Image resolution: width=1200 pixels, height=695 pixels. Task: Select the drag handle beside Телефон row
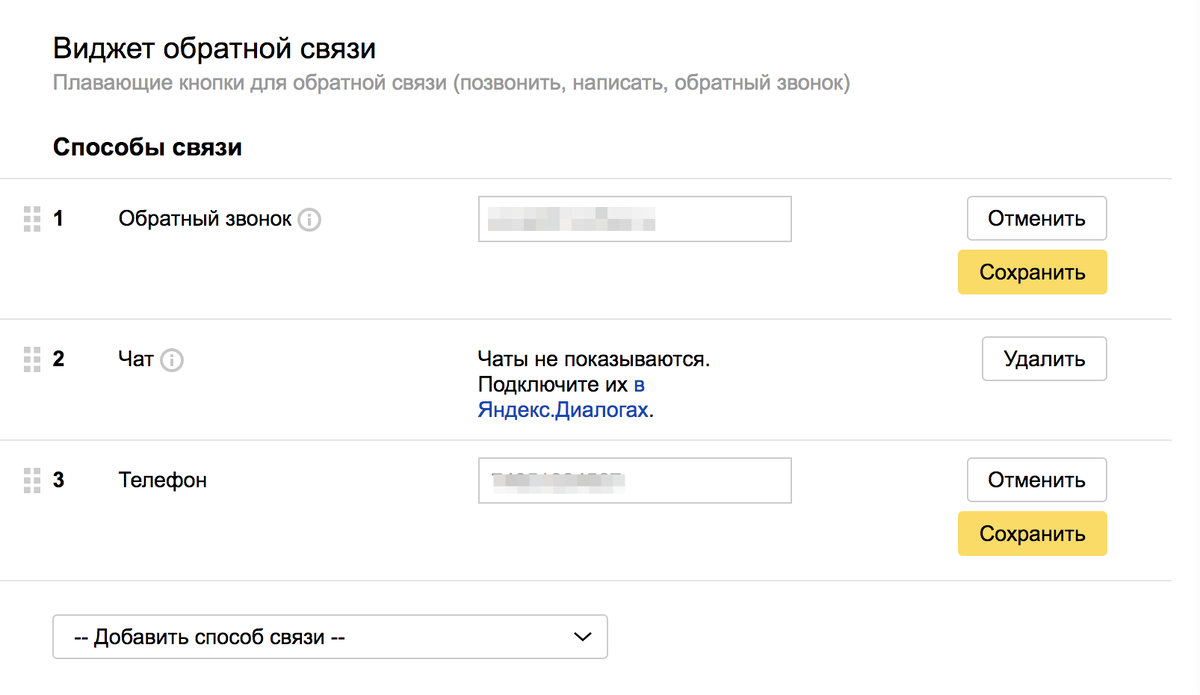coord(31,480)
